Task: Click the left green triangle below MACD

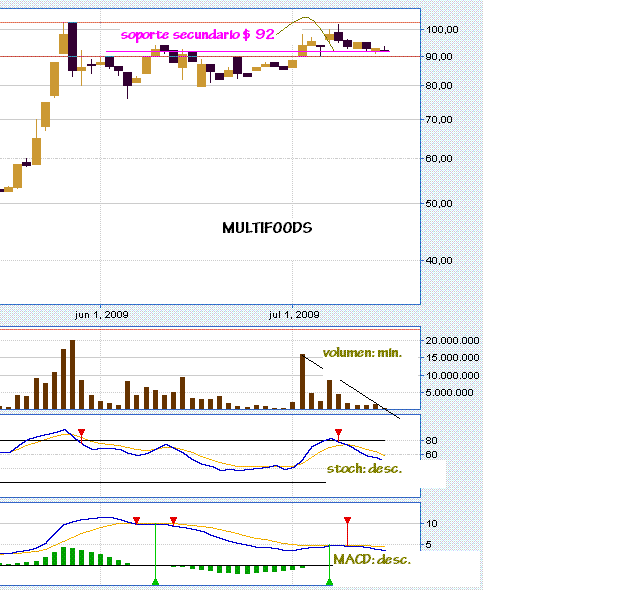Action: point(155,581)
